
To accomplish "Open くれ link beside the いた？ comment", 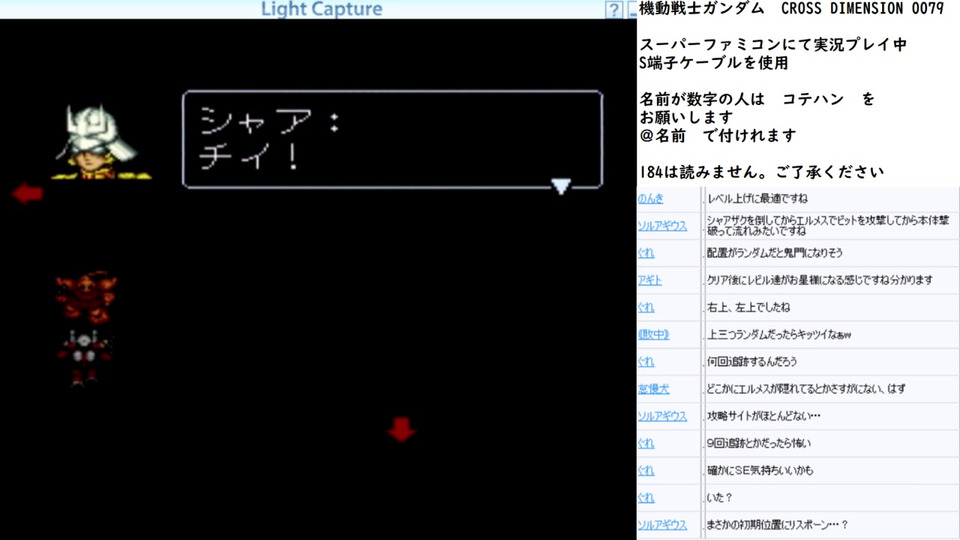I will click(x=646, y=498).
